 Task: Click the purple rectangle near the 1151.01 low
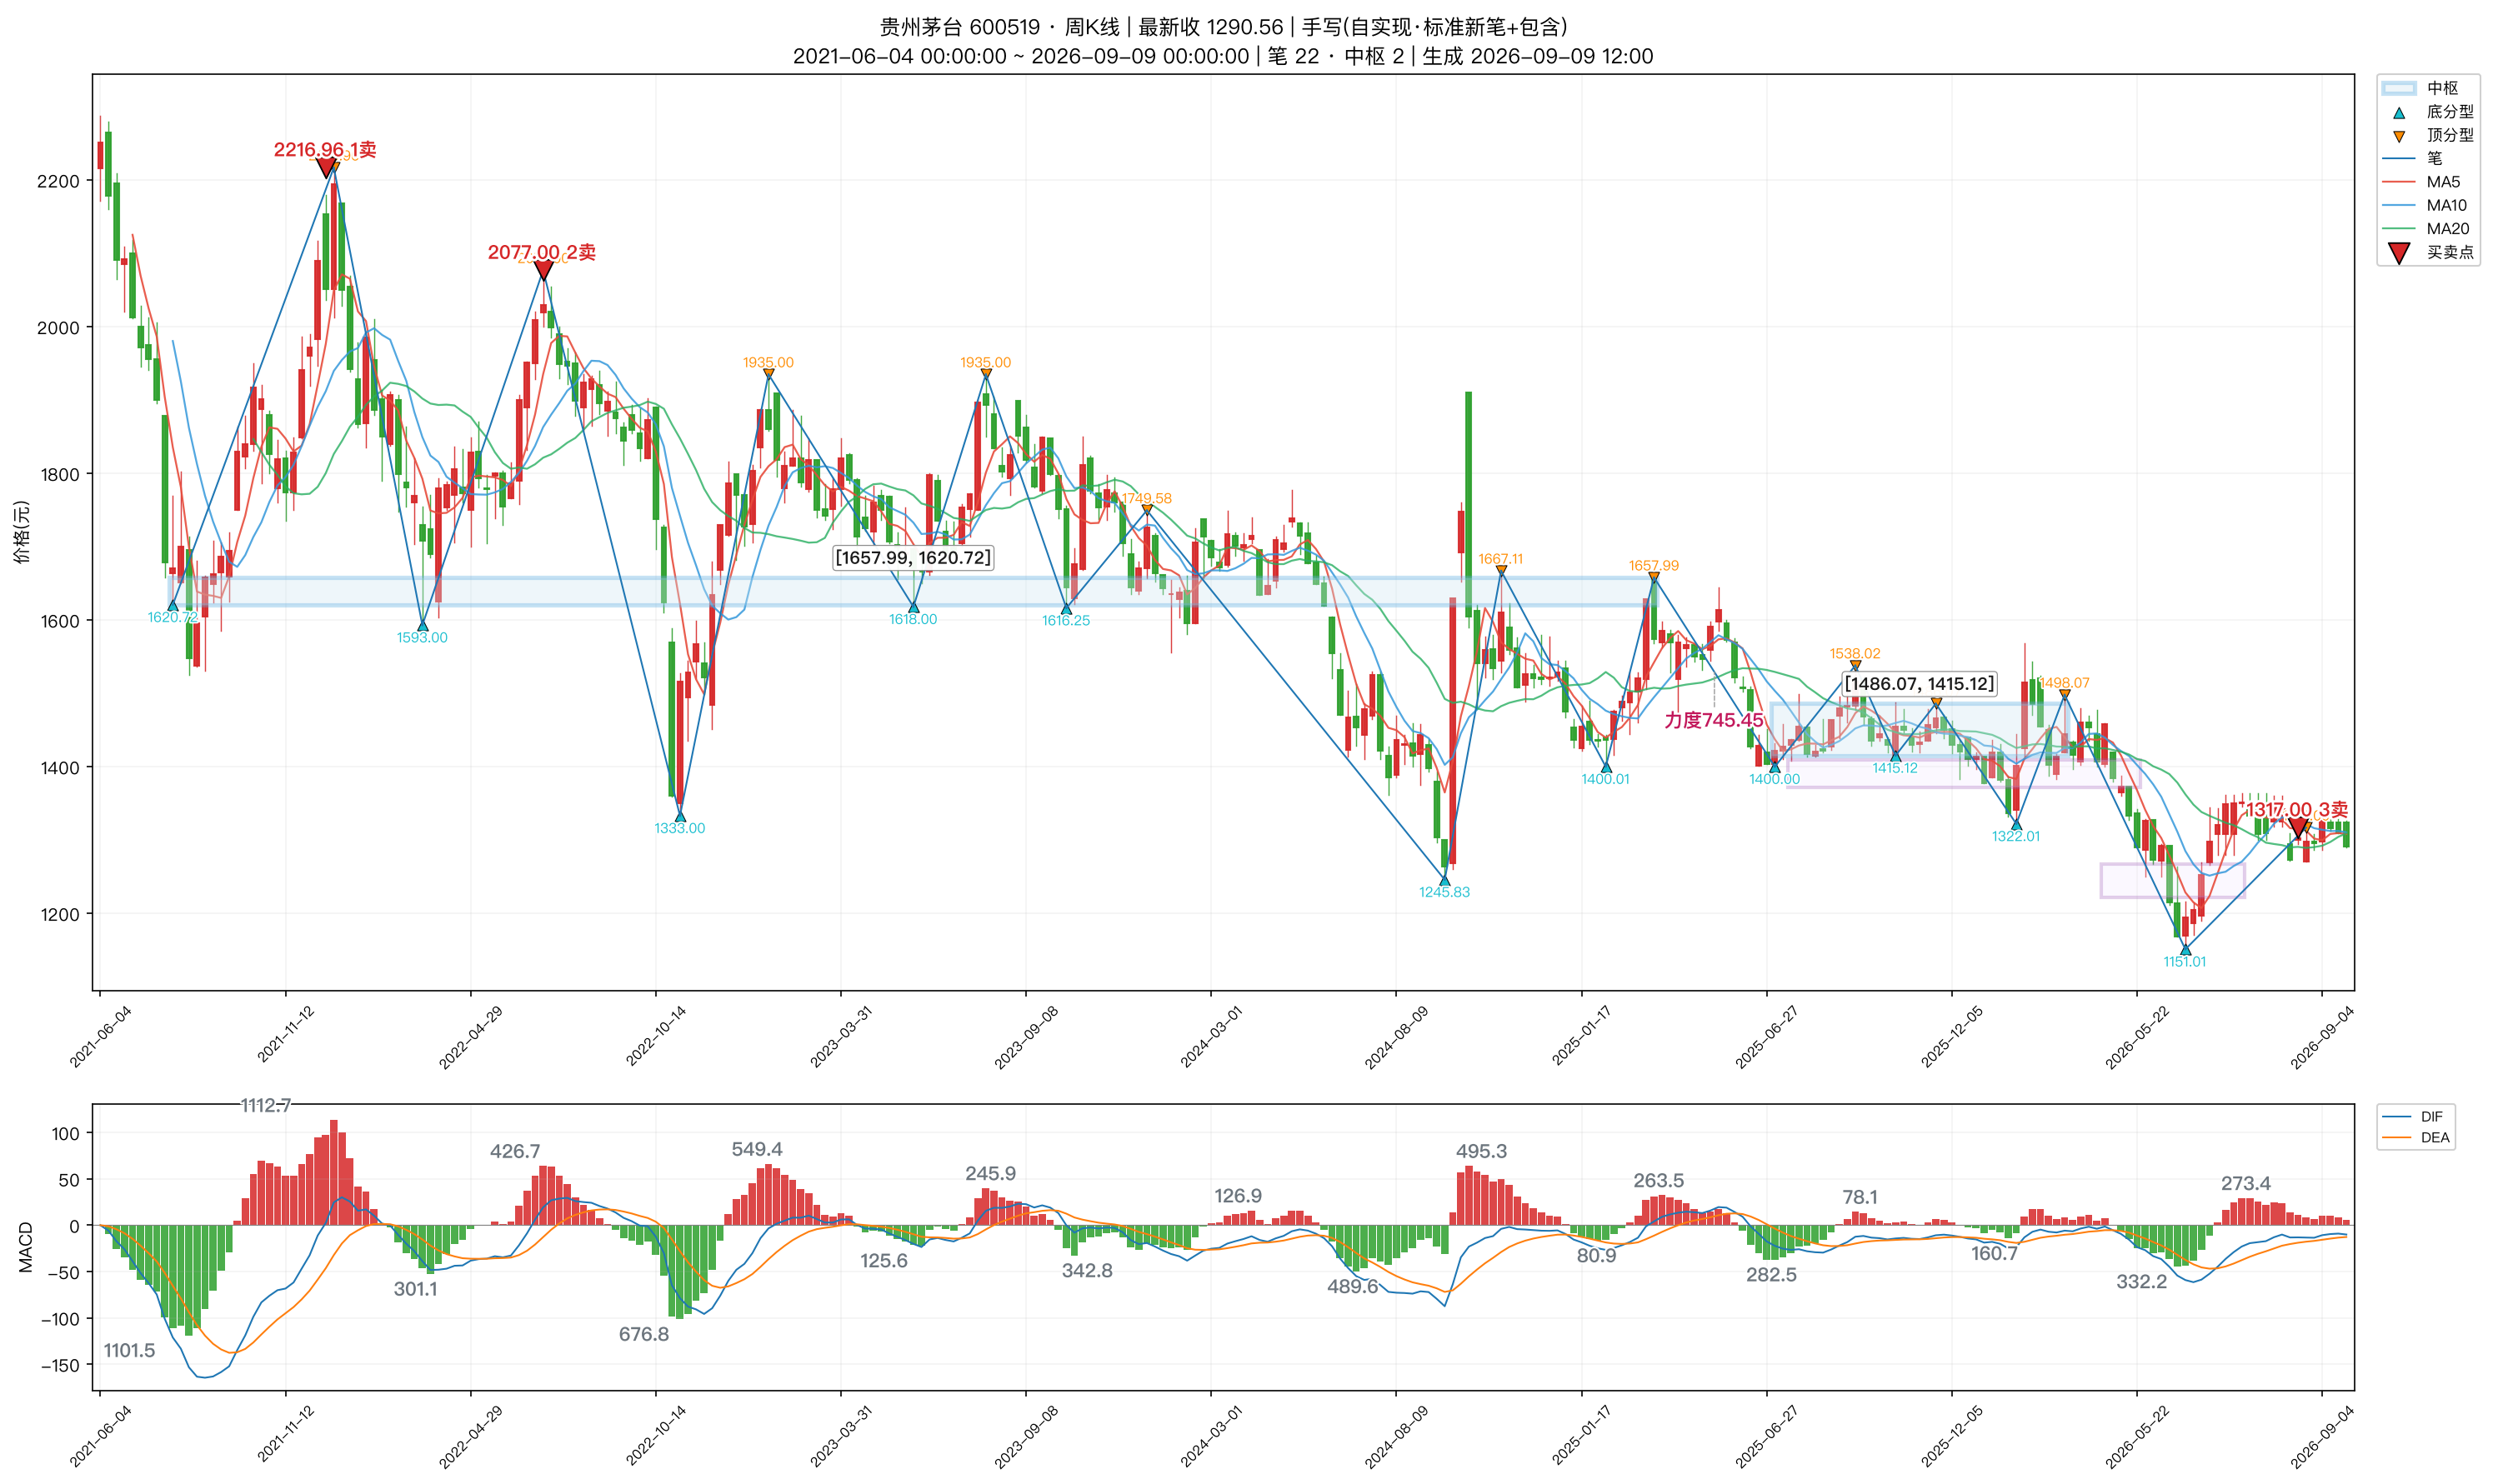click(x=2172, y=880)
